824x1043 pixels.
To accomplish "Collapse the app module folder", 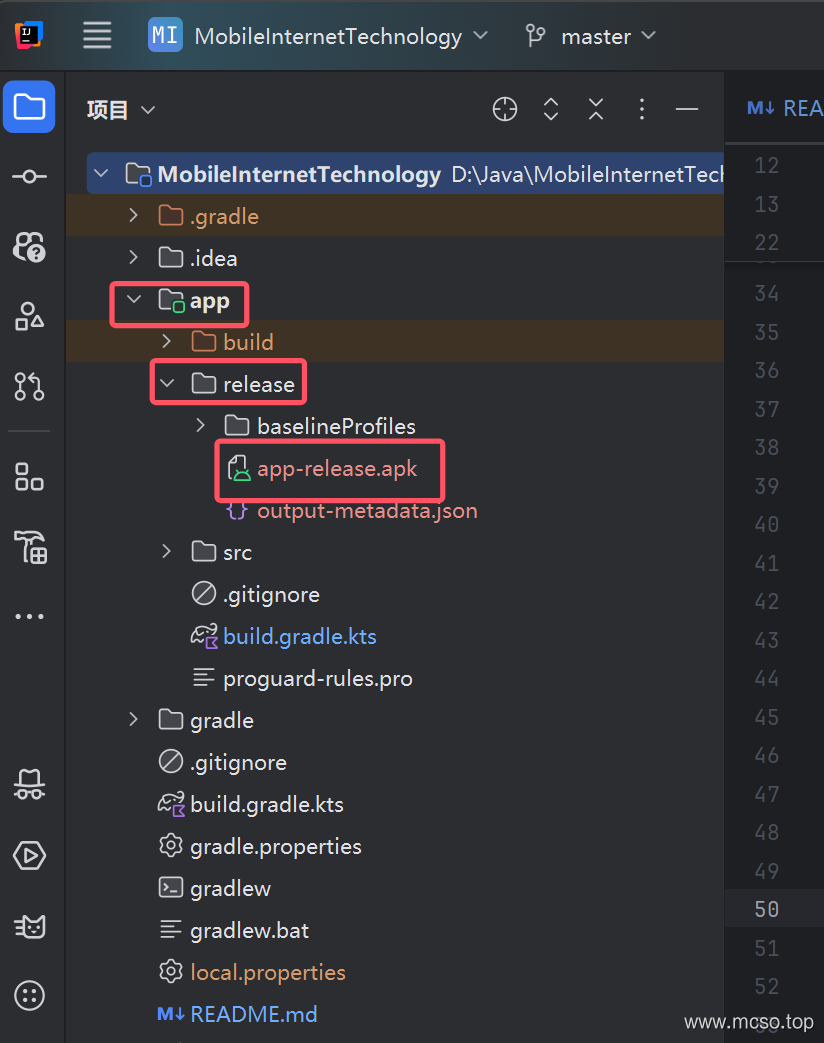I will click(x=134, y=299).
